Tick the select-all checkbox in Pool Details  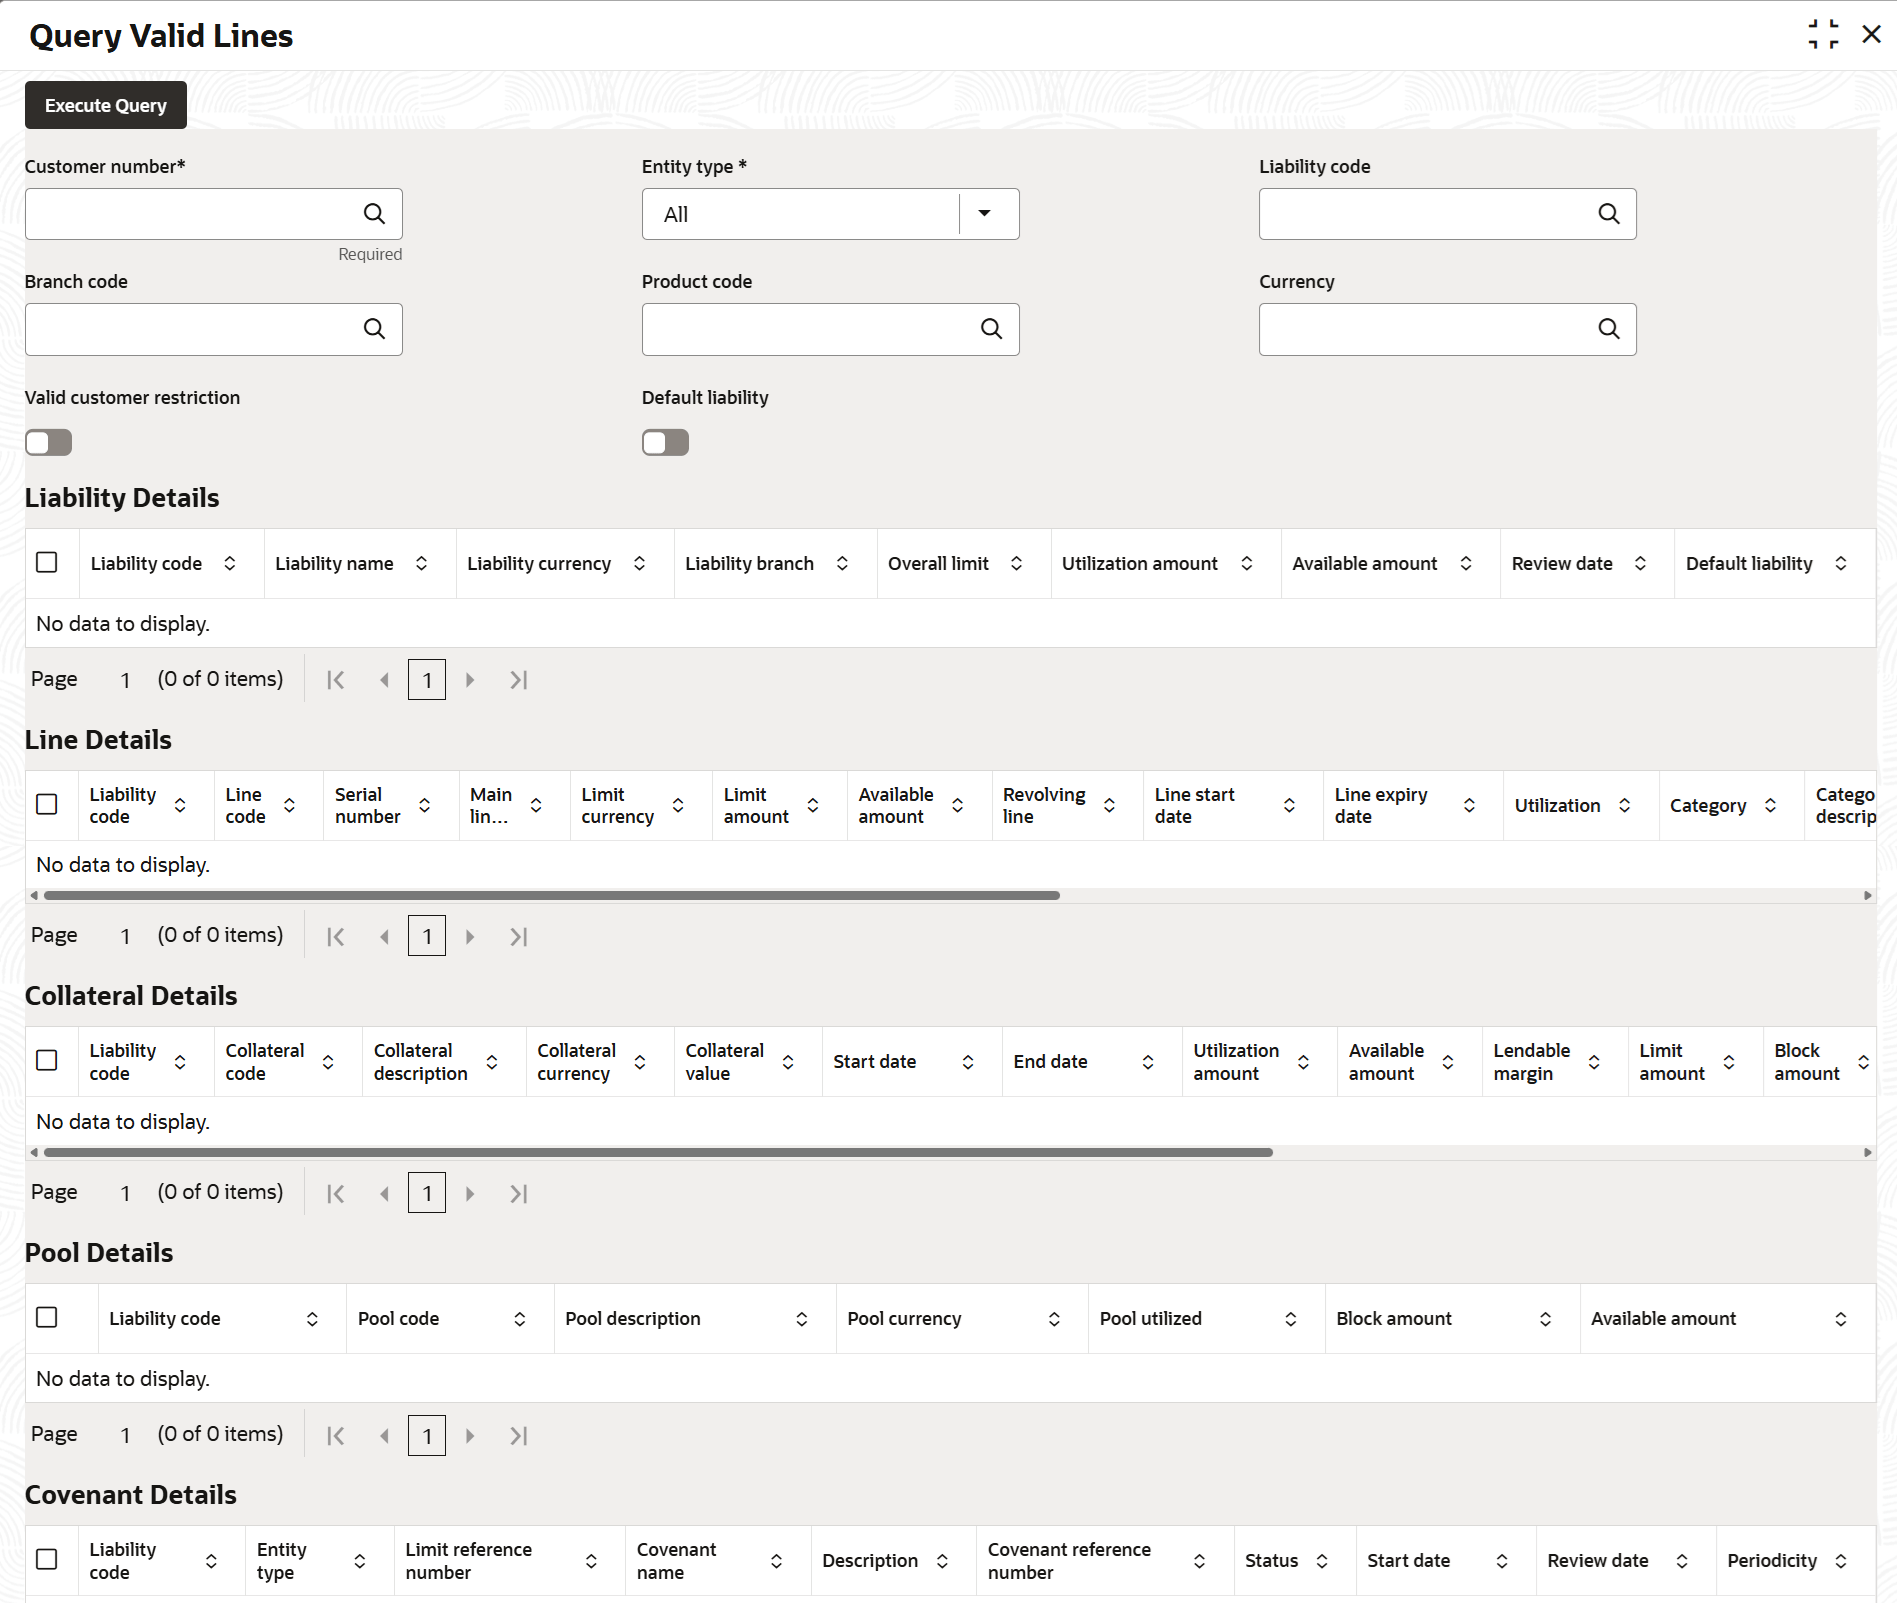[47, 1318]
